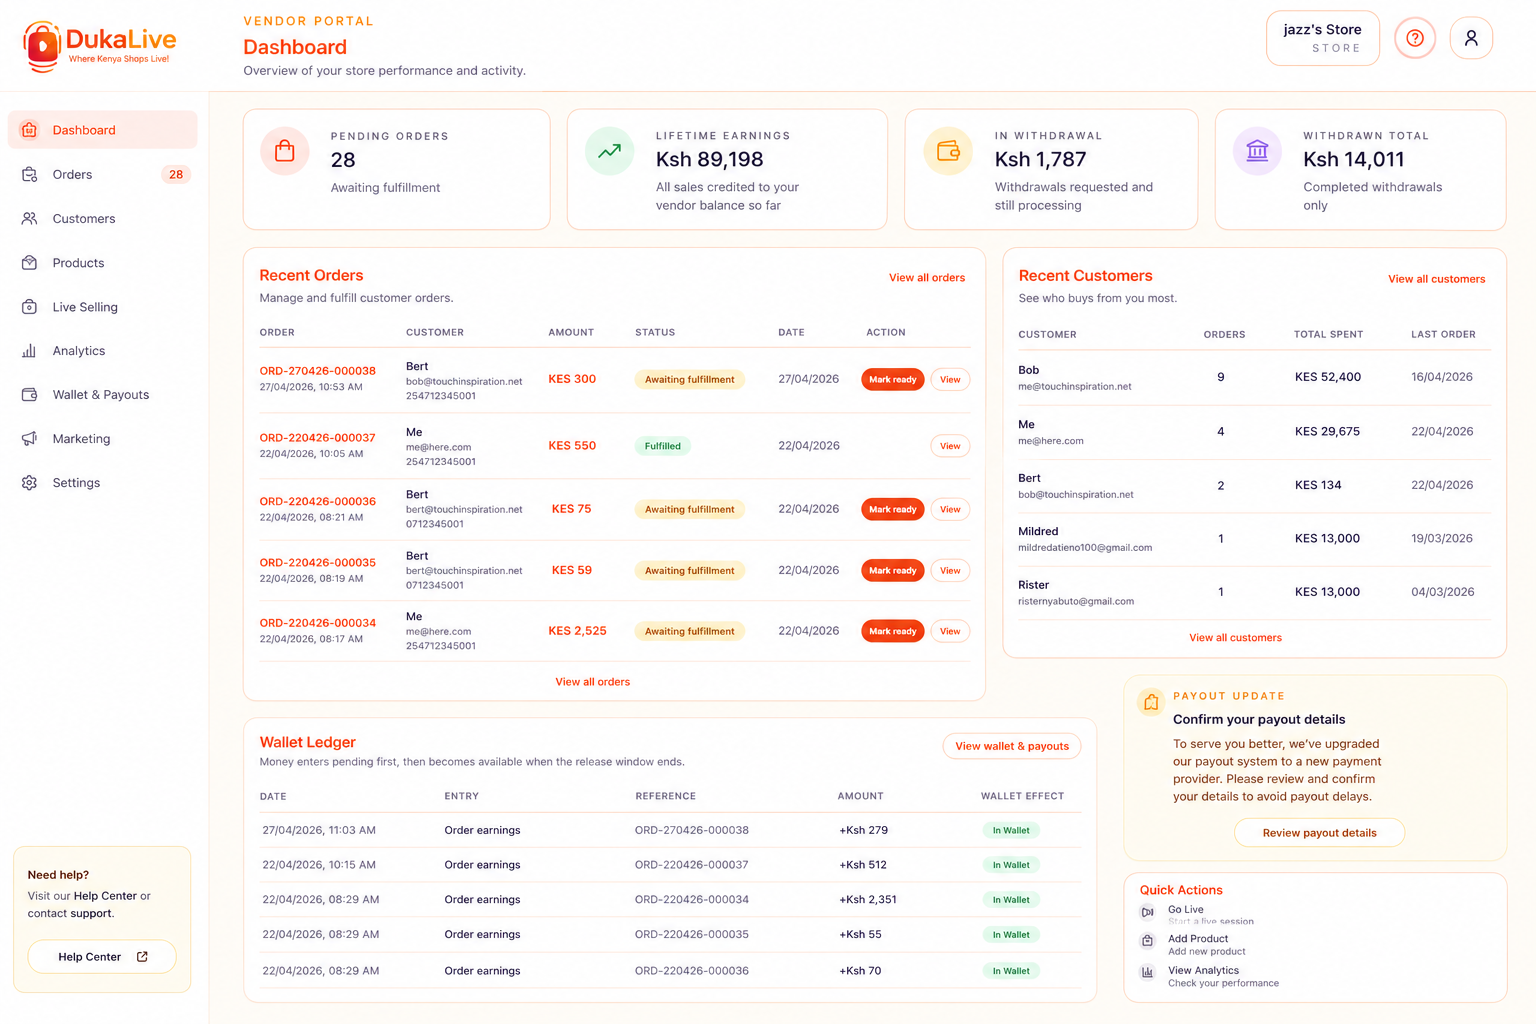1536x1024 pixels.
Task: Click the View Analytics quick action icon
Action: 1148,972
